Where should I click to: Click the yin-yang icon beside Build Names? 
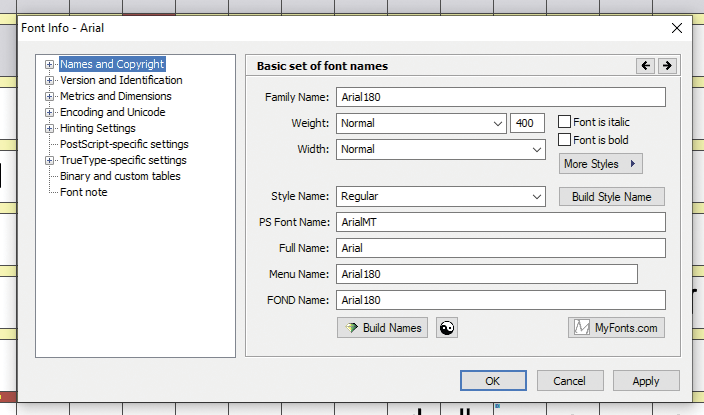pyautogui.click(x=447, y=328)
